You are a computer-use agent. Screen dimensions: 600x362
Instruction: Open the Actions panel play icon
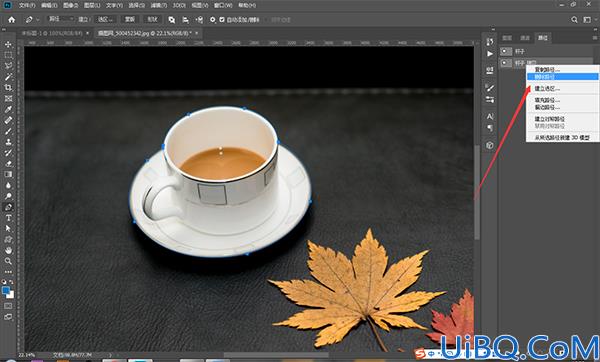coord(490,54)
